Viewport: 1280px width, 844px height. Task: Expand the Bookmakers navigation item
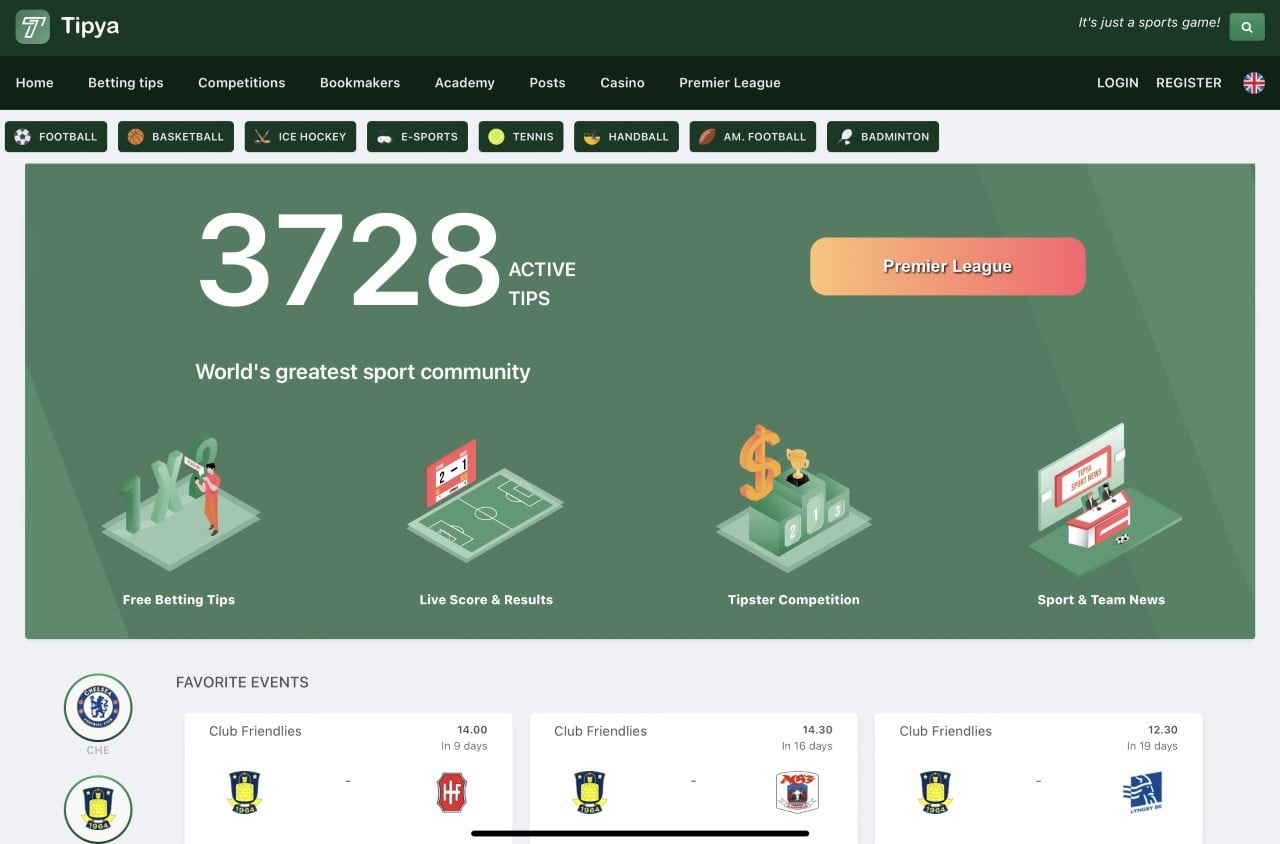[x=359, y=83]
